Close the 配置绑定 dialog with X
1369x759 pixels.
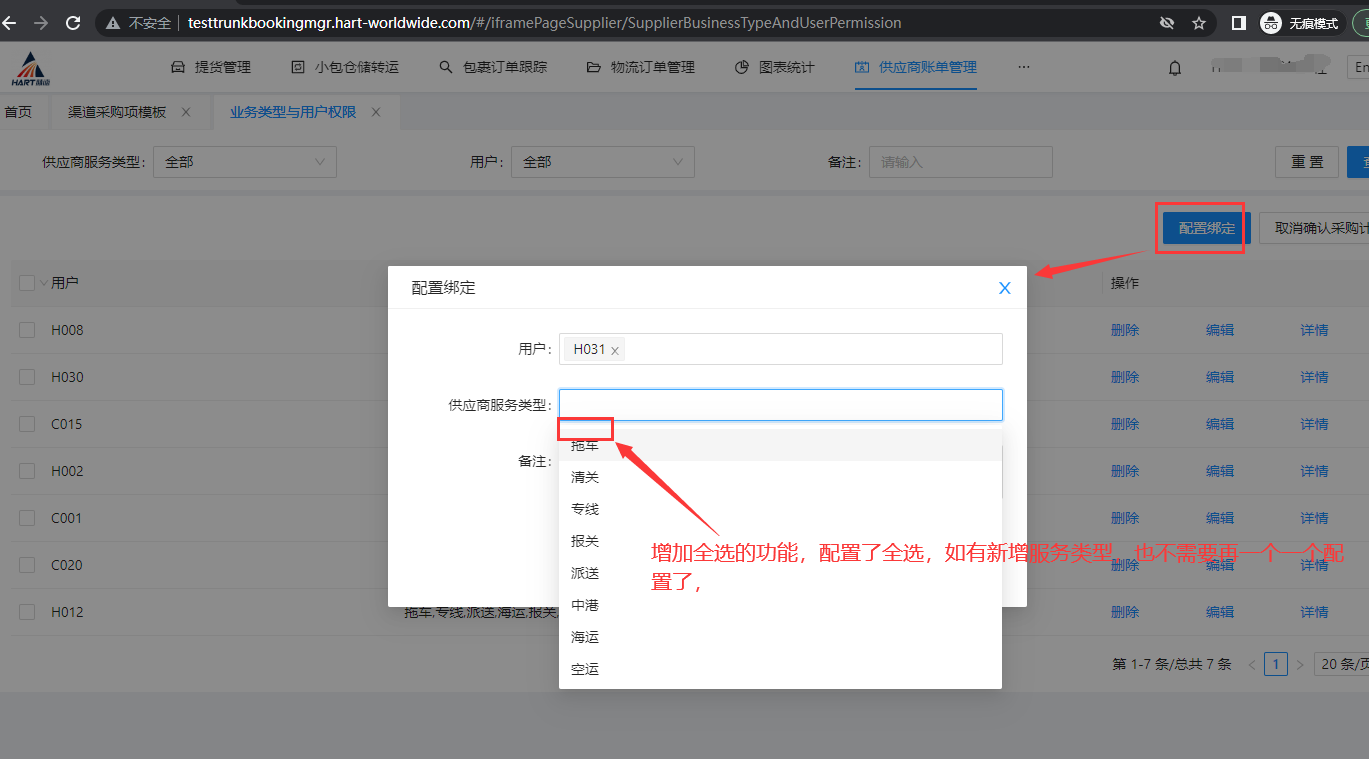point(1005,288)
